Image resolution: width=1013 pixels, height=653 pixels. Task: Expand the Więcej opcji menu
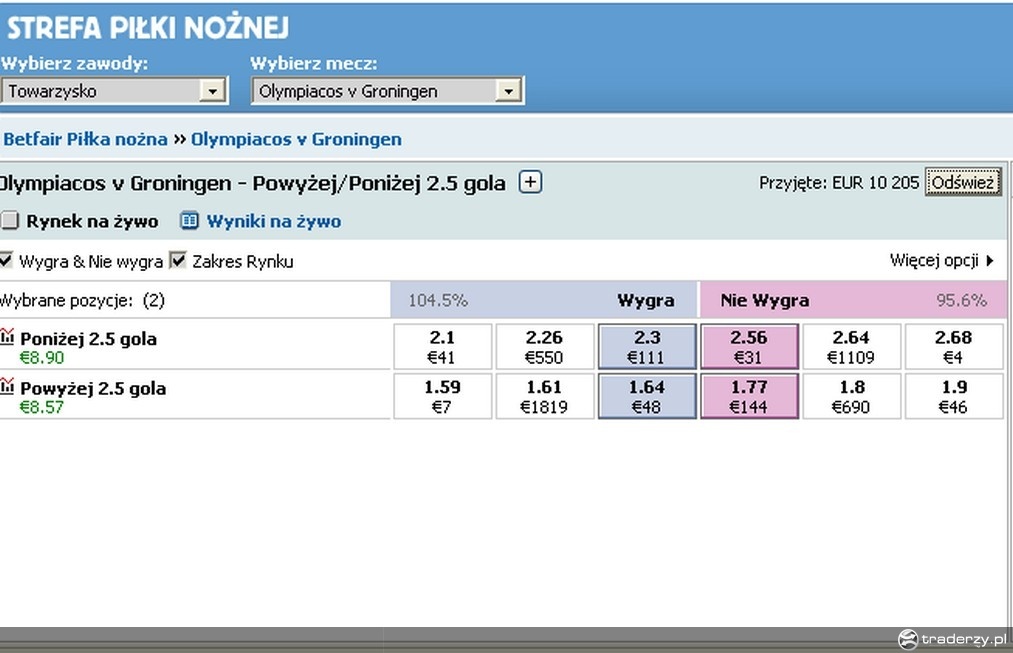coord(942,260)
